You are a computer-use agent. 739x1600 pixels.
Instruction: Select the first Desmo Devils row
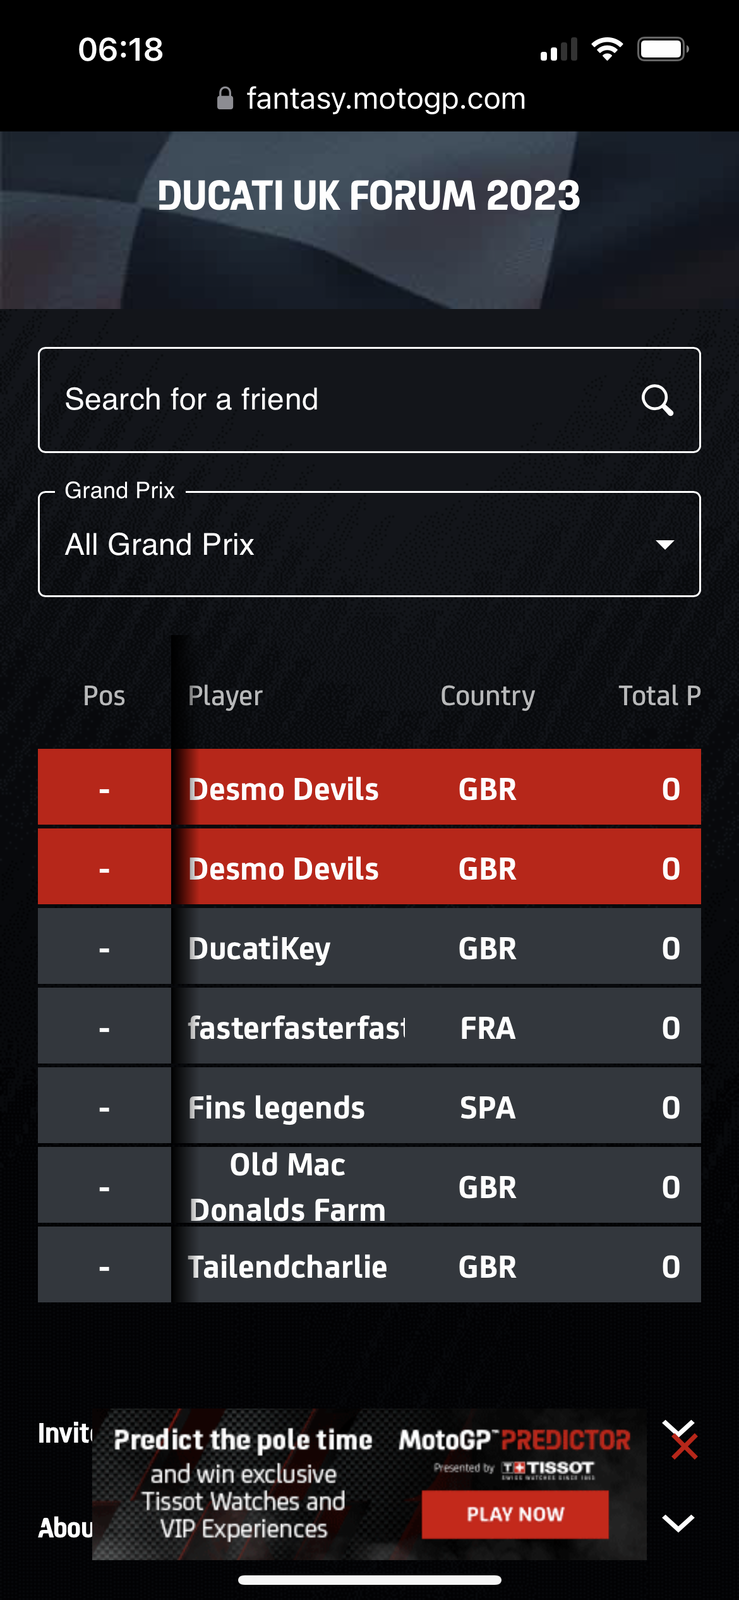tap(369, 788)
